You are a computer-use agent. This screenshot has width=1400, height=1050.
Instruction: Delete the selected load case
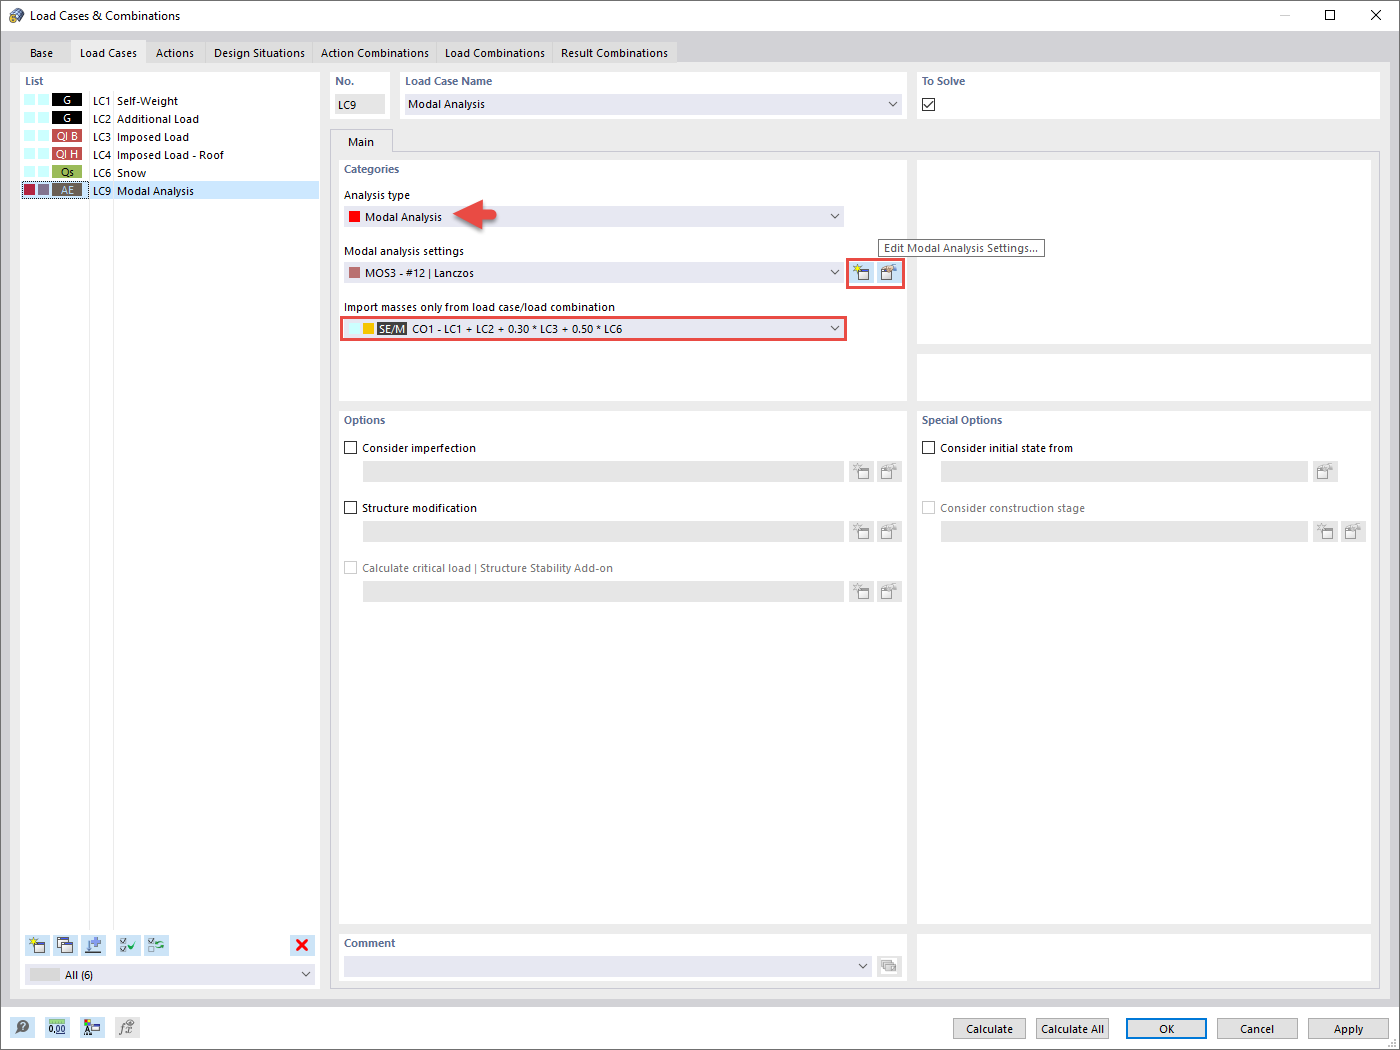pos(302,945)
